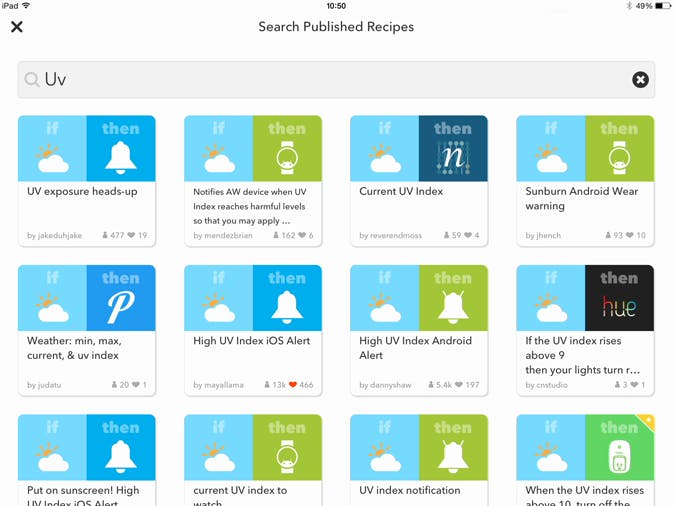The height and width of the screenshot is (506, 674).
Task: Tap bell icon on UV exposure heads-up
Action: coord(121,157)
